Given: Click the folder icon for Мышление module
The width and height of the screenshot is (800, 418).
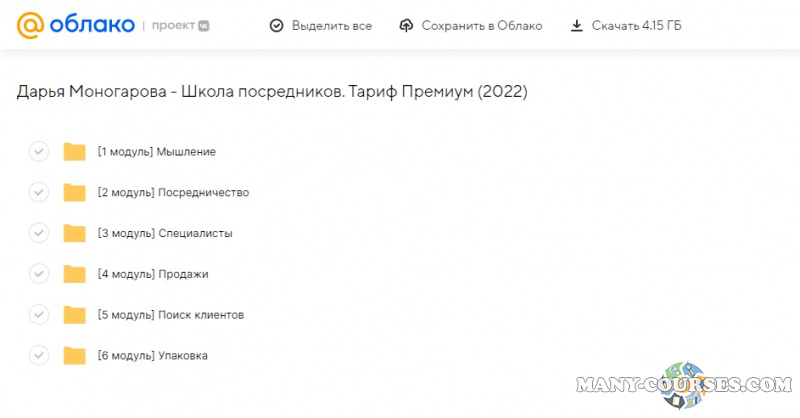Looking at the screenshot, I should coord(74,152).
